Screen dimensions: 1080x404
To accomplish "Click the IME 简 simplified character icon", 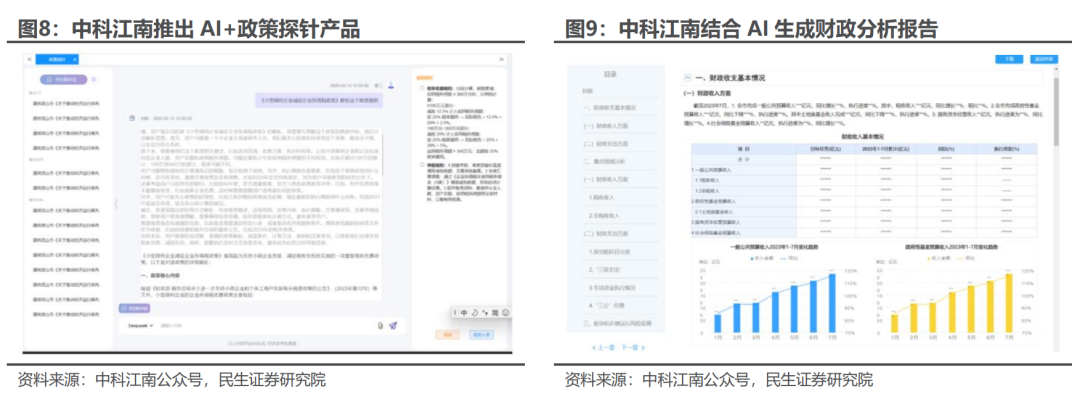I will pyautogui.click(x=495, y=312).
